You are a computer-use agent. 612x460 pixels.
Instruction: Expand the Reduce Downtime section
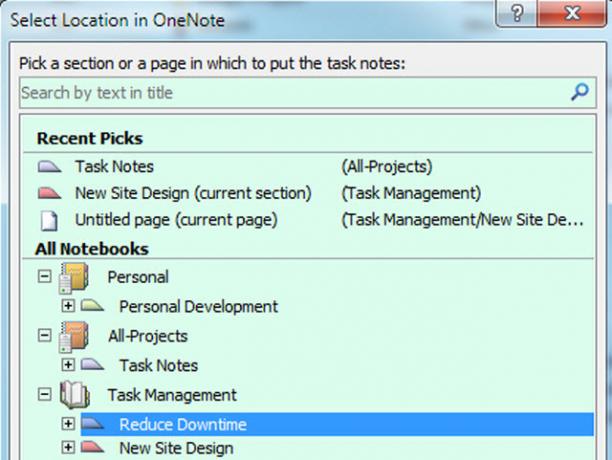tap(68, 424)
